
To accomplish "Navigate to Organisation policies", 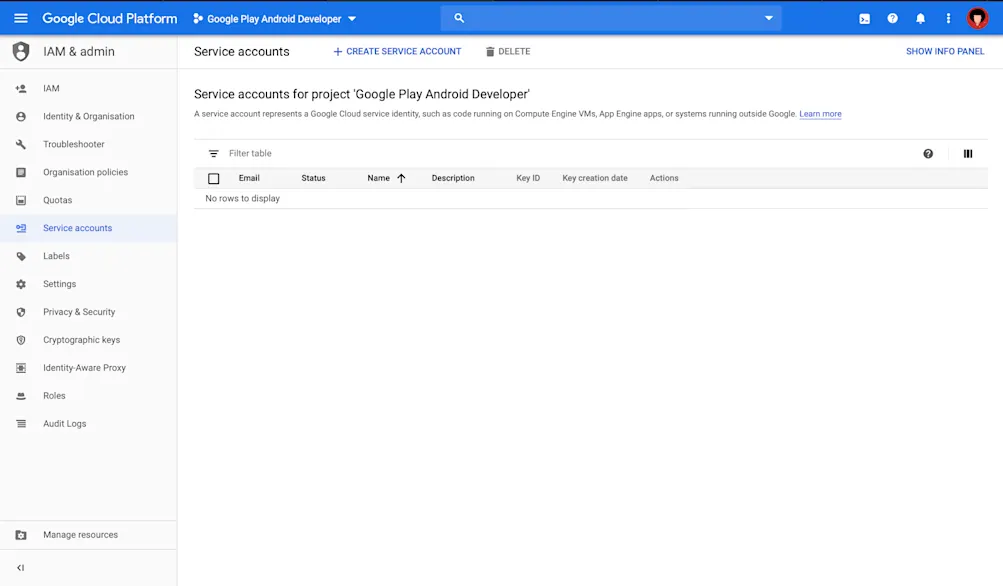I will 86,172.
